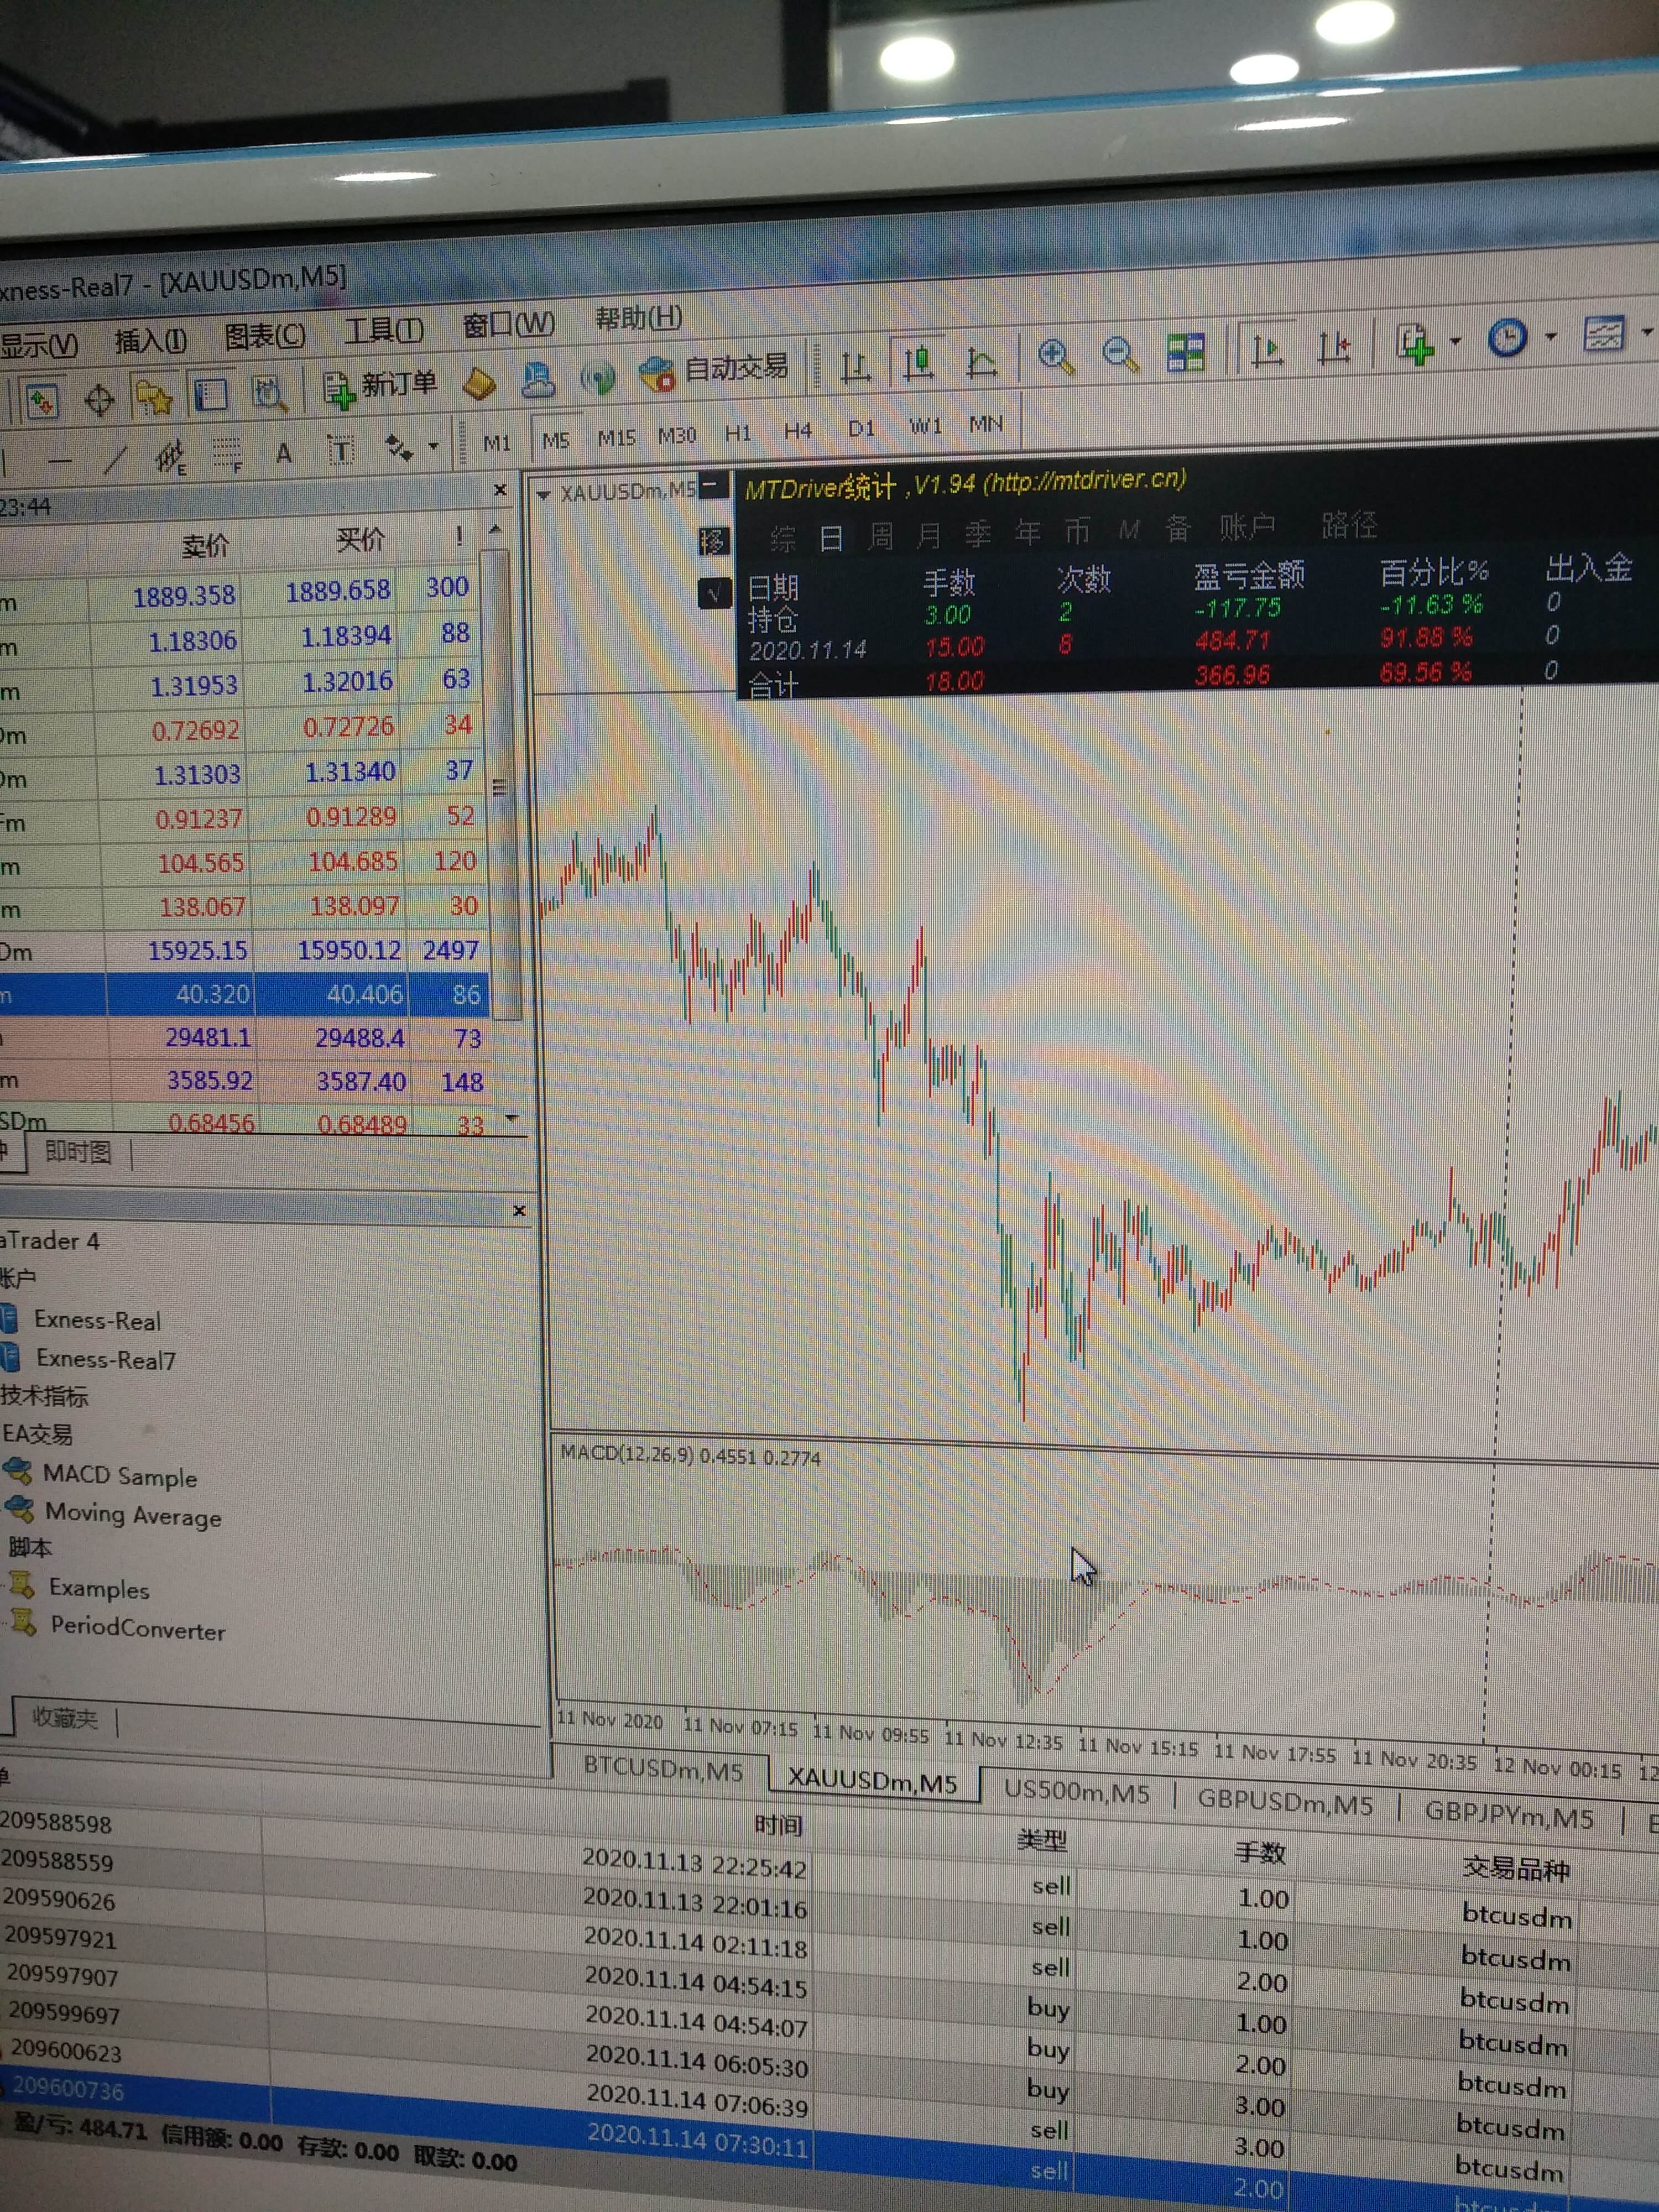Switch to the BTCUSDm,M5 chart tab
Viewport: 1659px width, 2212px height.
[x=663, y=1769]
